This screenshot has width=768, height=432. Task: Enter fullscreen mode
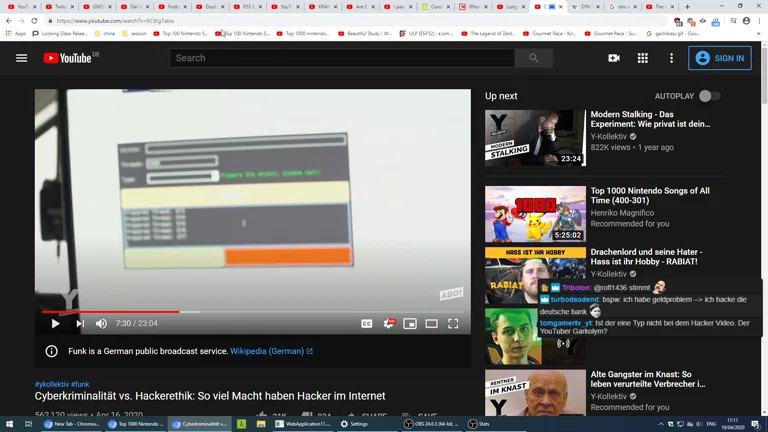tap(453, 324)
